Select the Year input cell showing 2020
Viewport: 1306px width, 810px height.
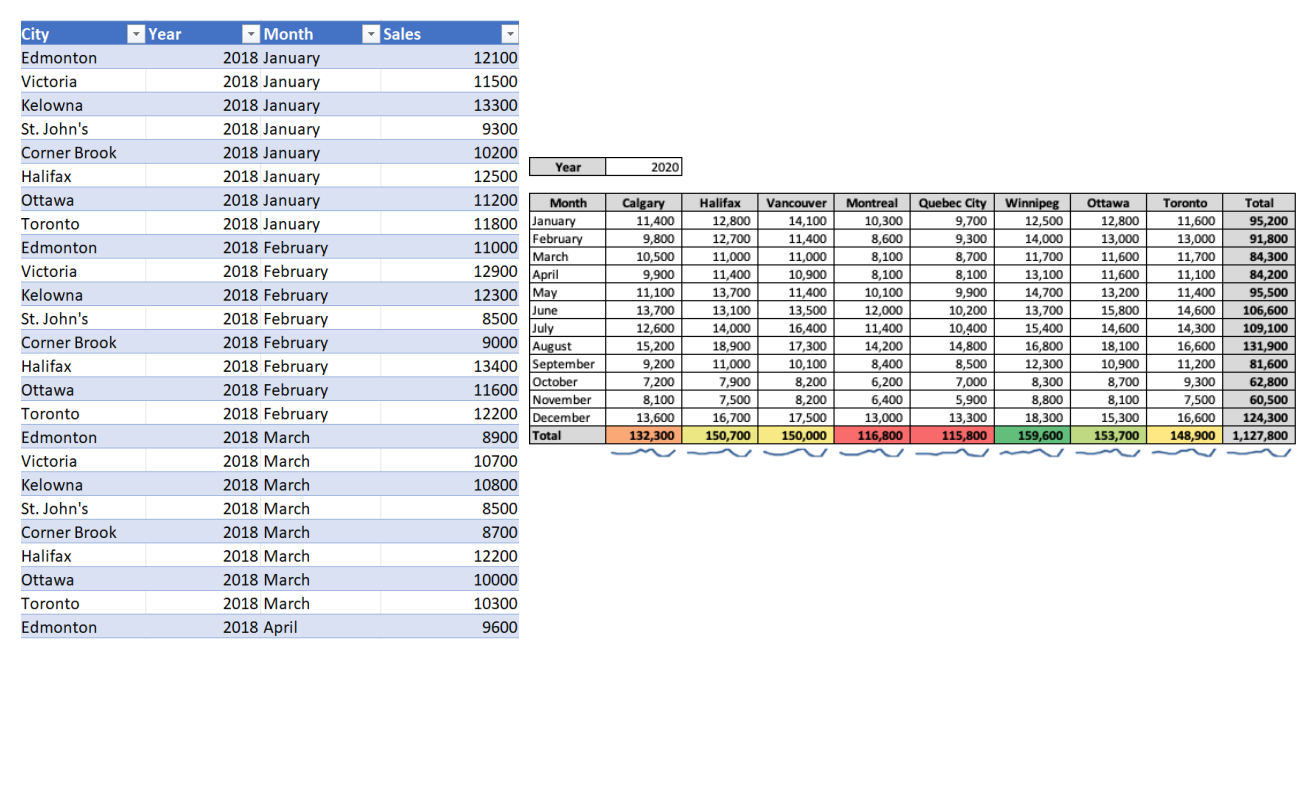click(644, 166)
